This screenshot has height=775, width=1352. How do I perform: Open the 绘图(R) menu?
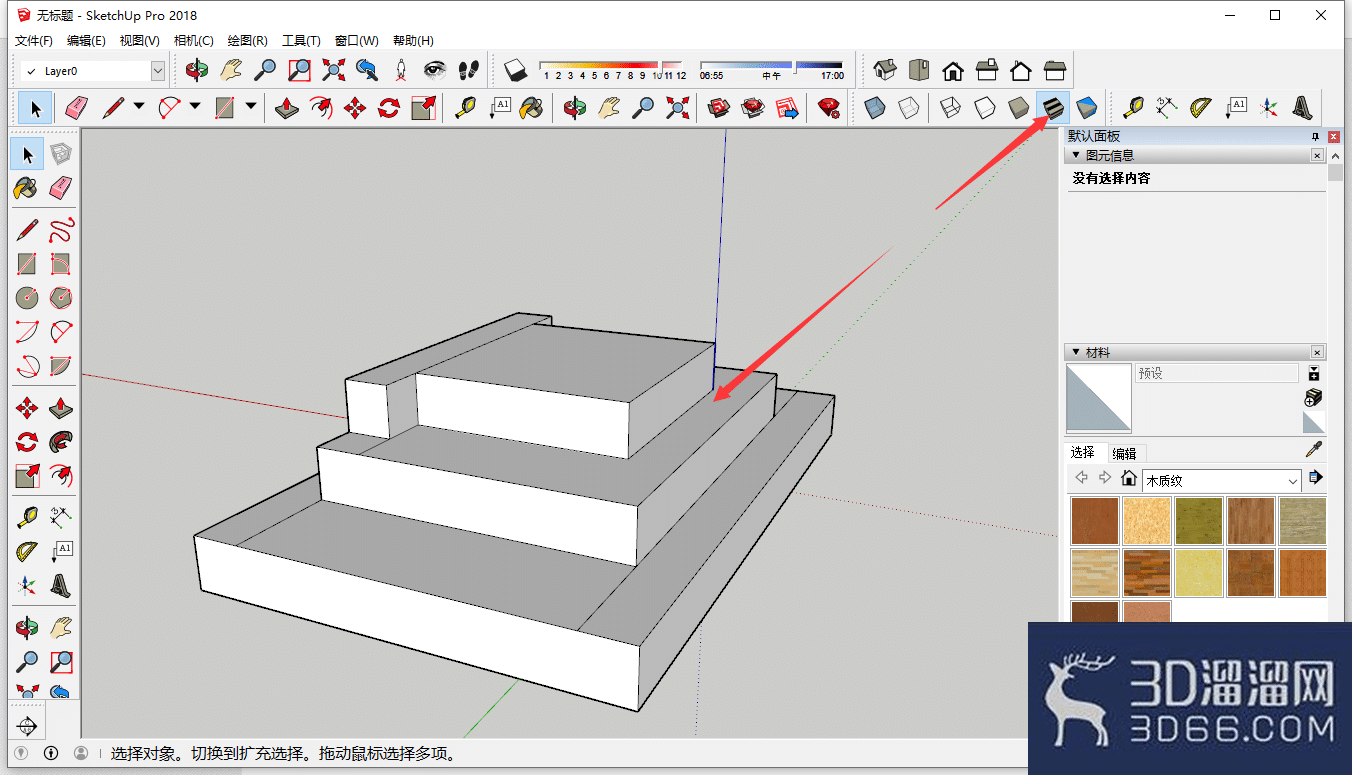tap(247, 41)
